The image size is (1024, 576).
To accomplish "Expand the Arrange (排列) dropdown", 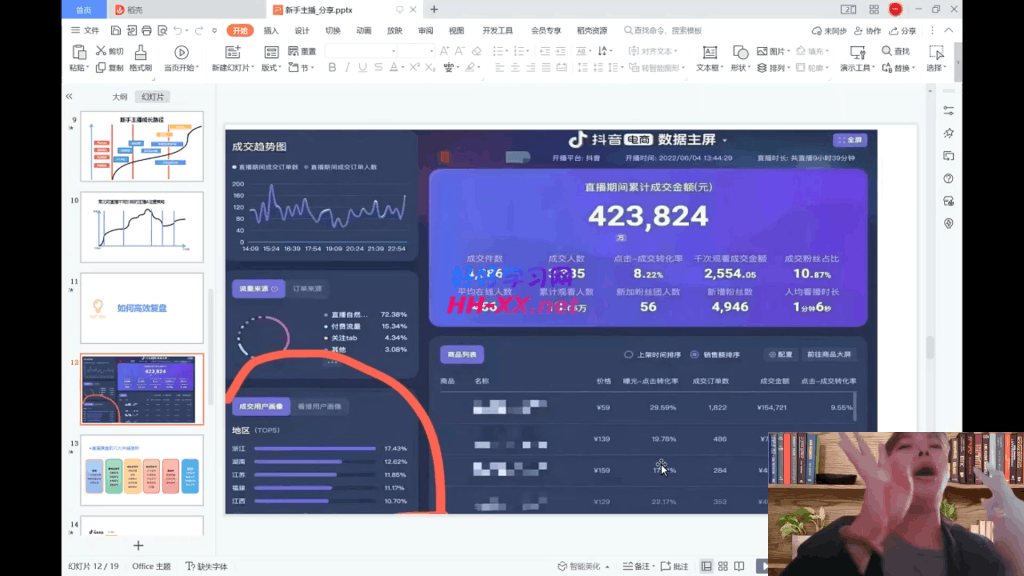I will (x=789, y=68).
